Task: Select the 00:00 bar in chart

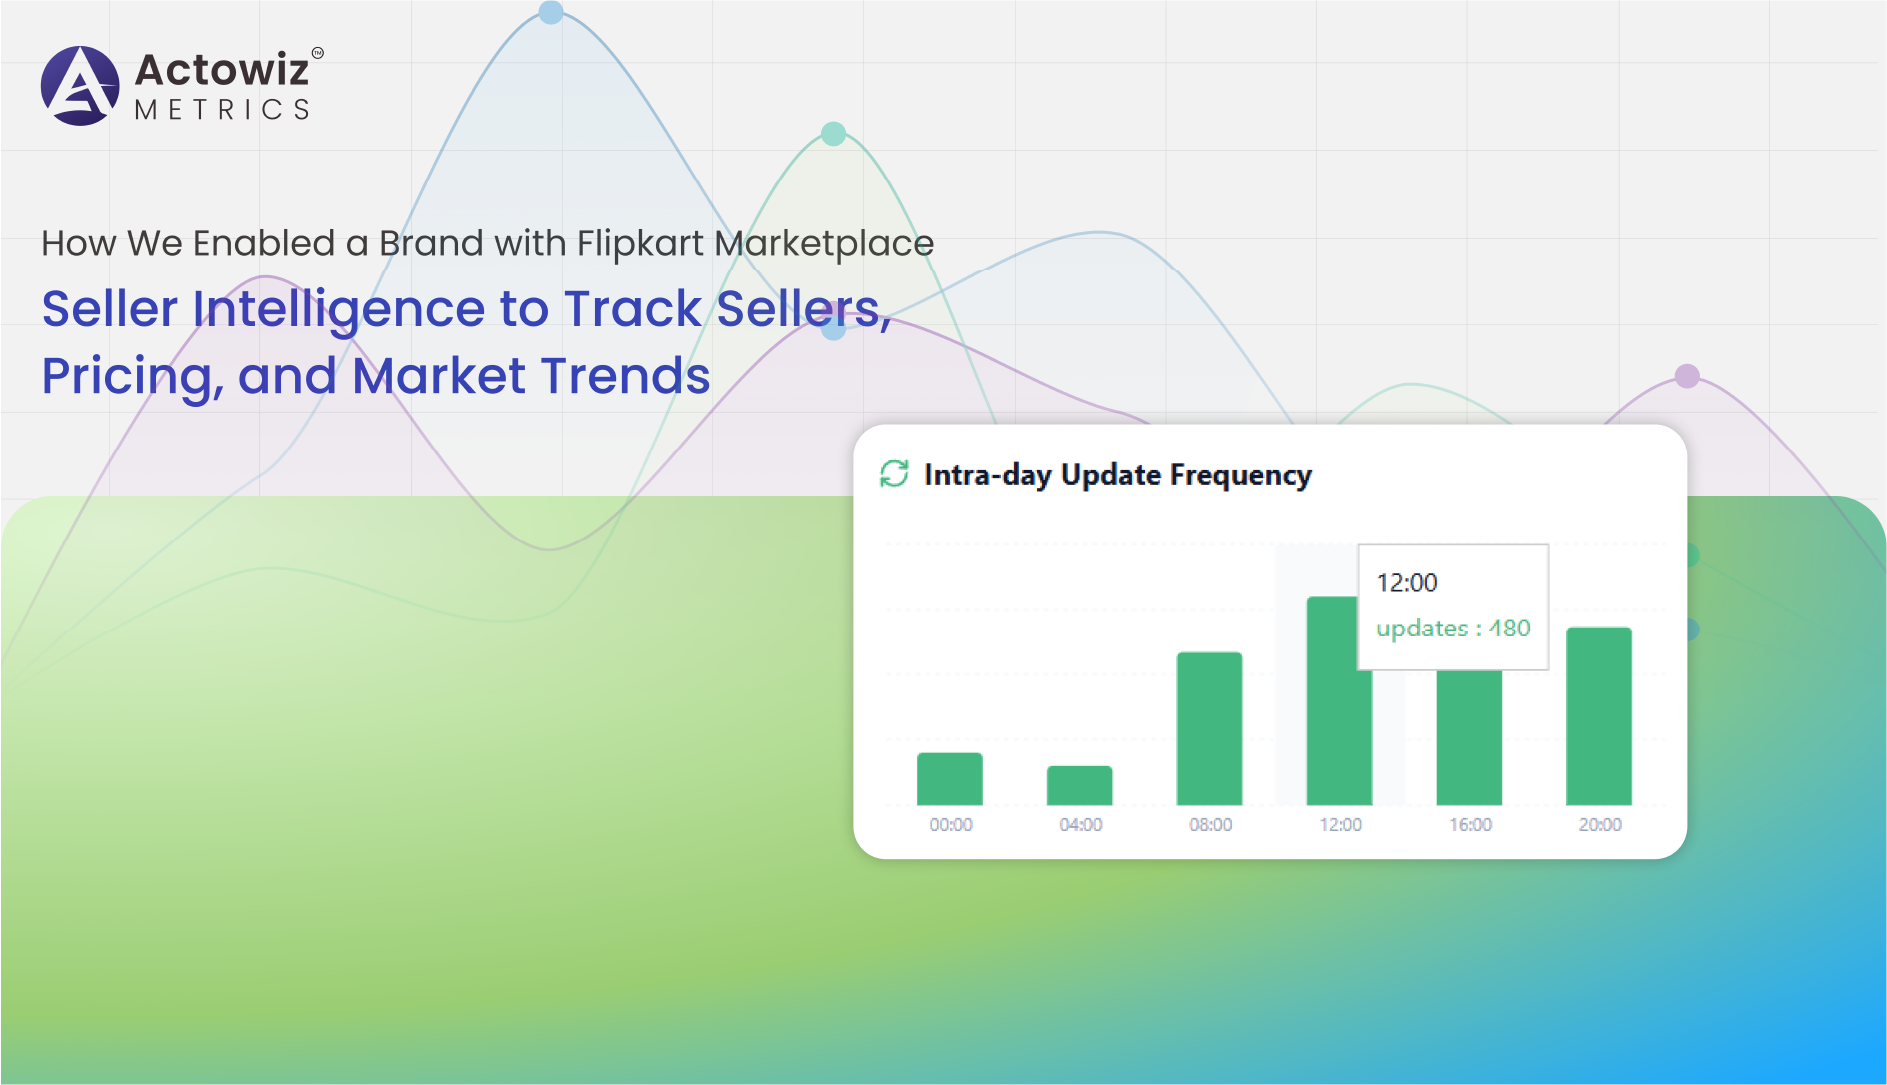Action: (x=949, y=779)
